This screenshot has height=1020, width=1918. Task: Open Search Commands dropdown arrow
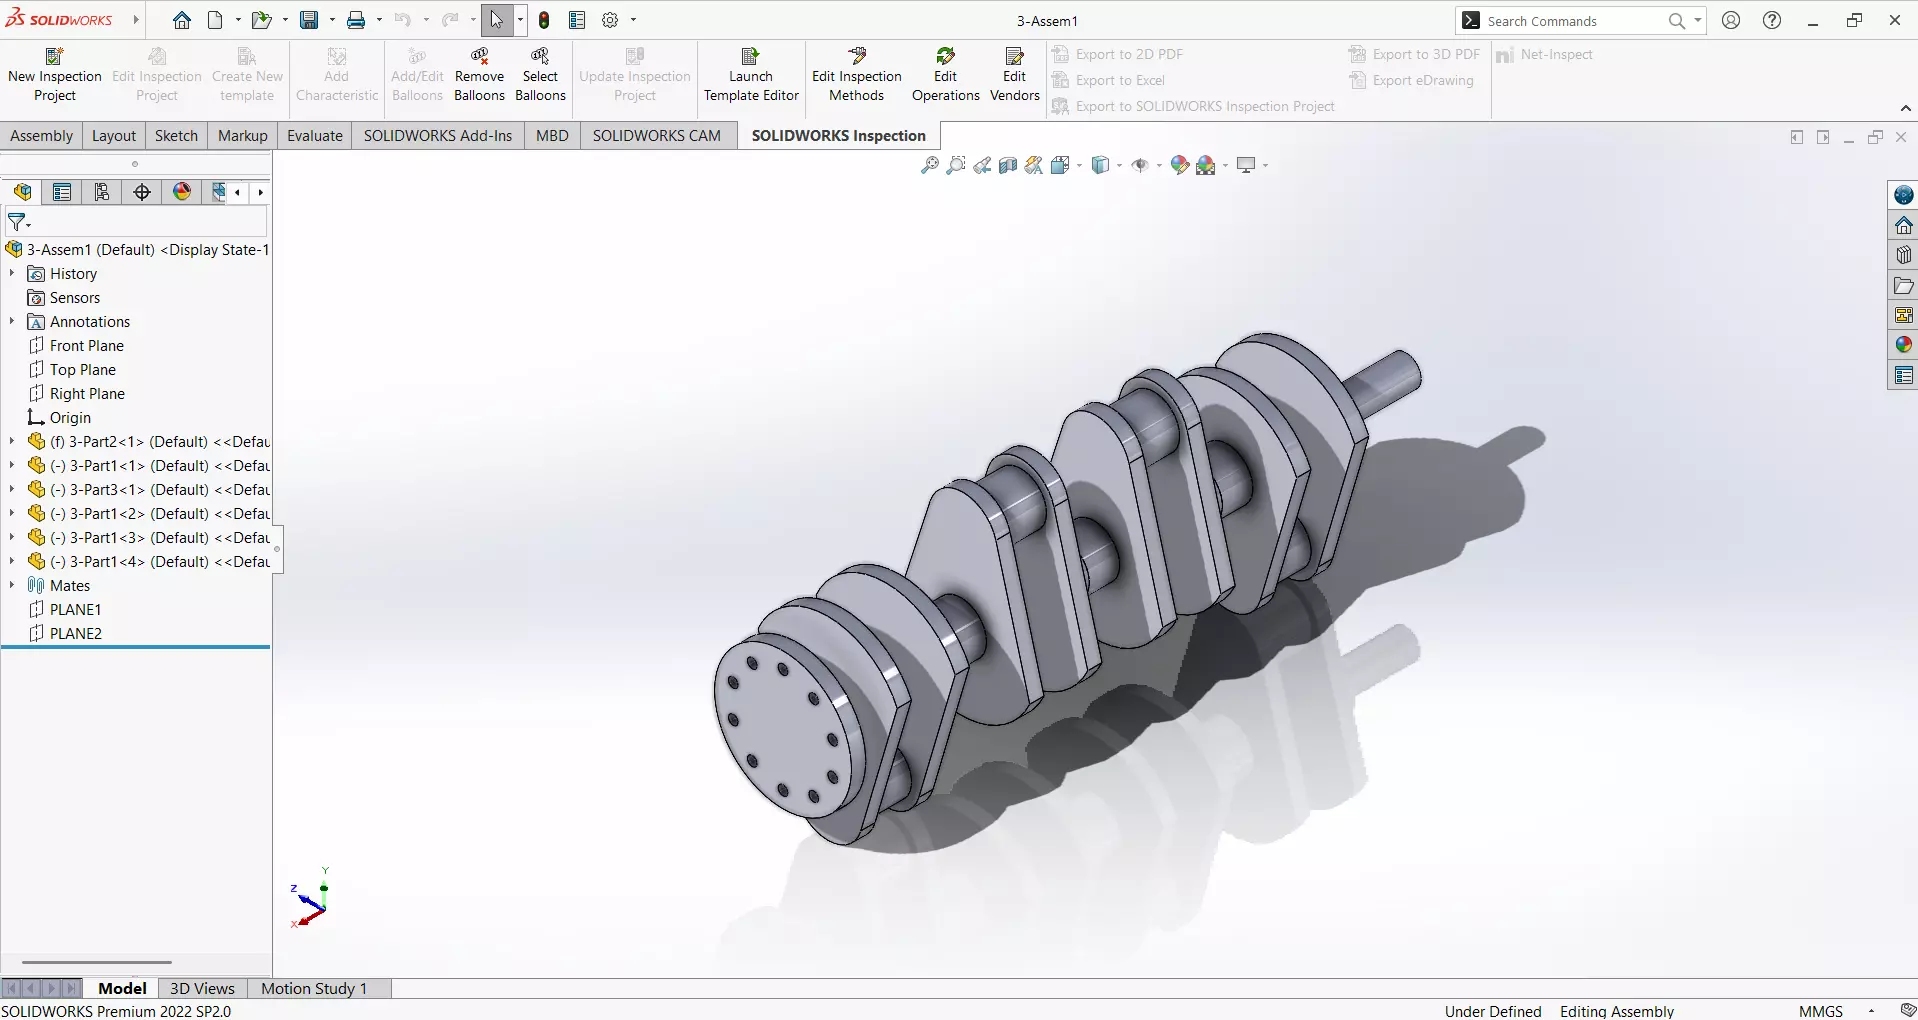click(x=1698, y=20)
